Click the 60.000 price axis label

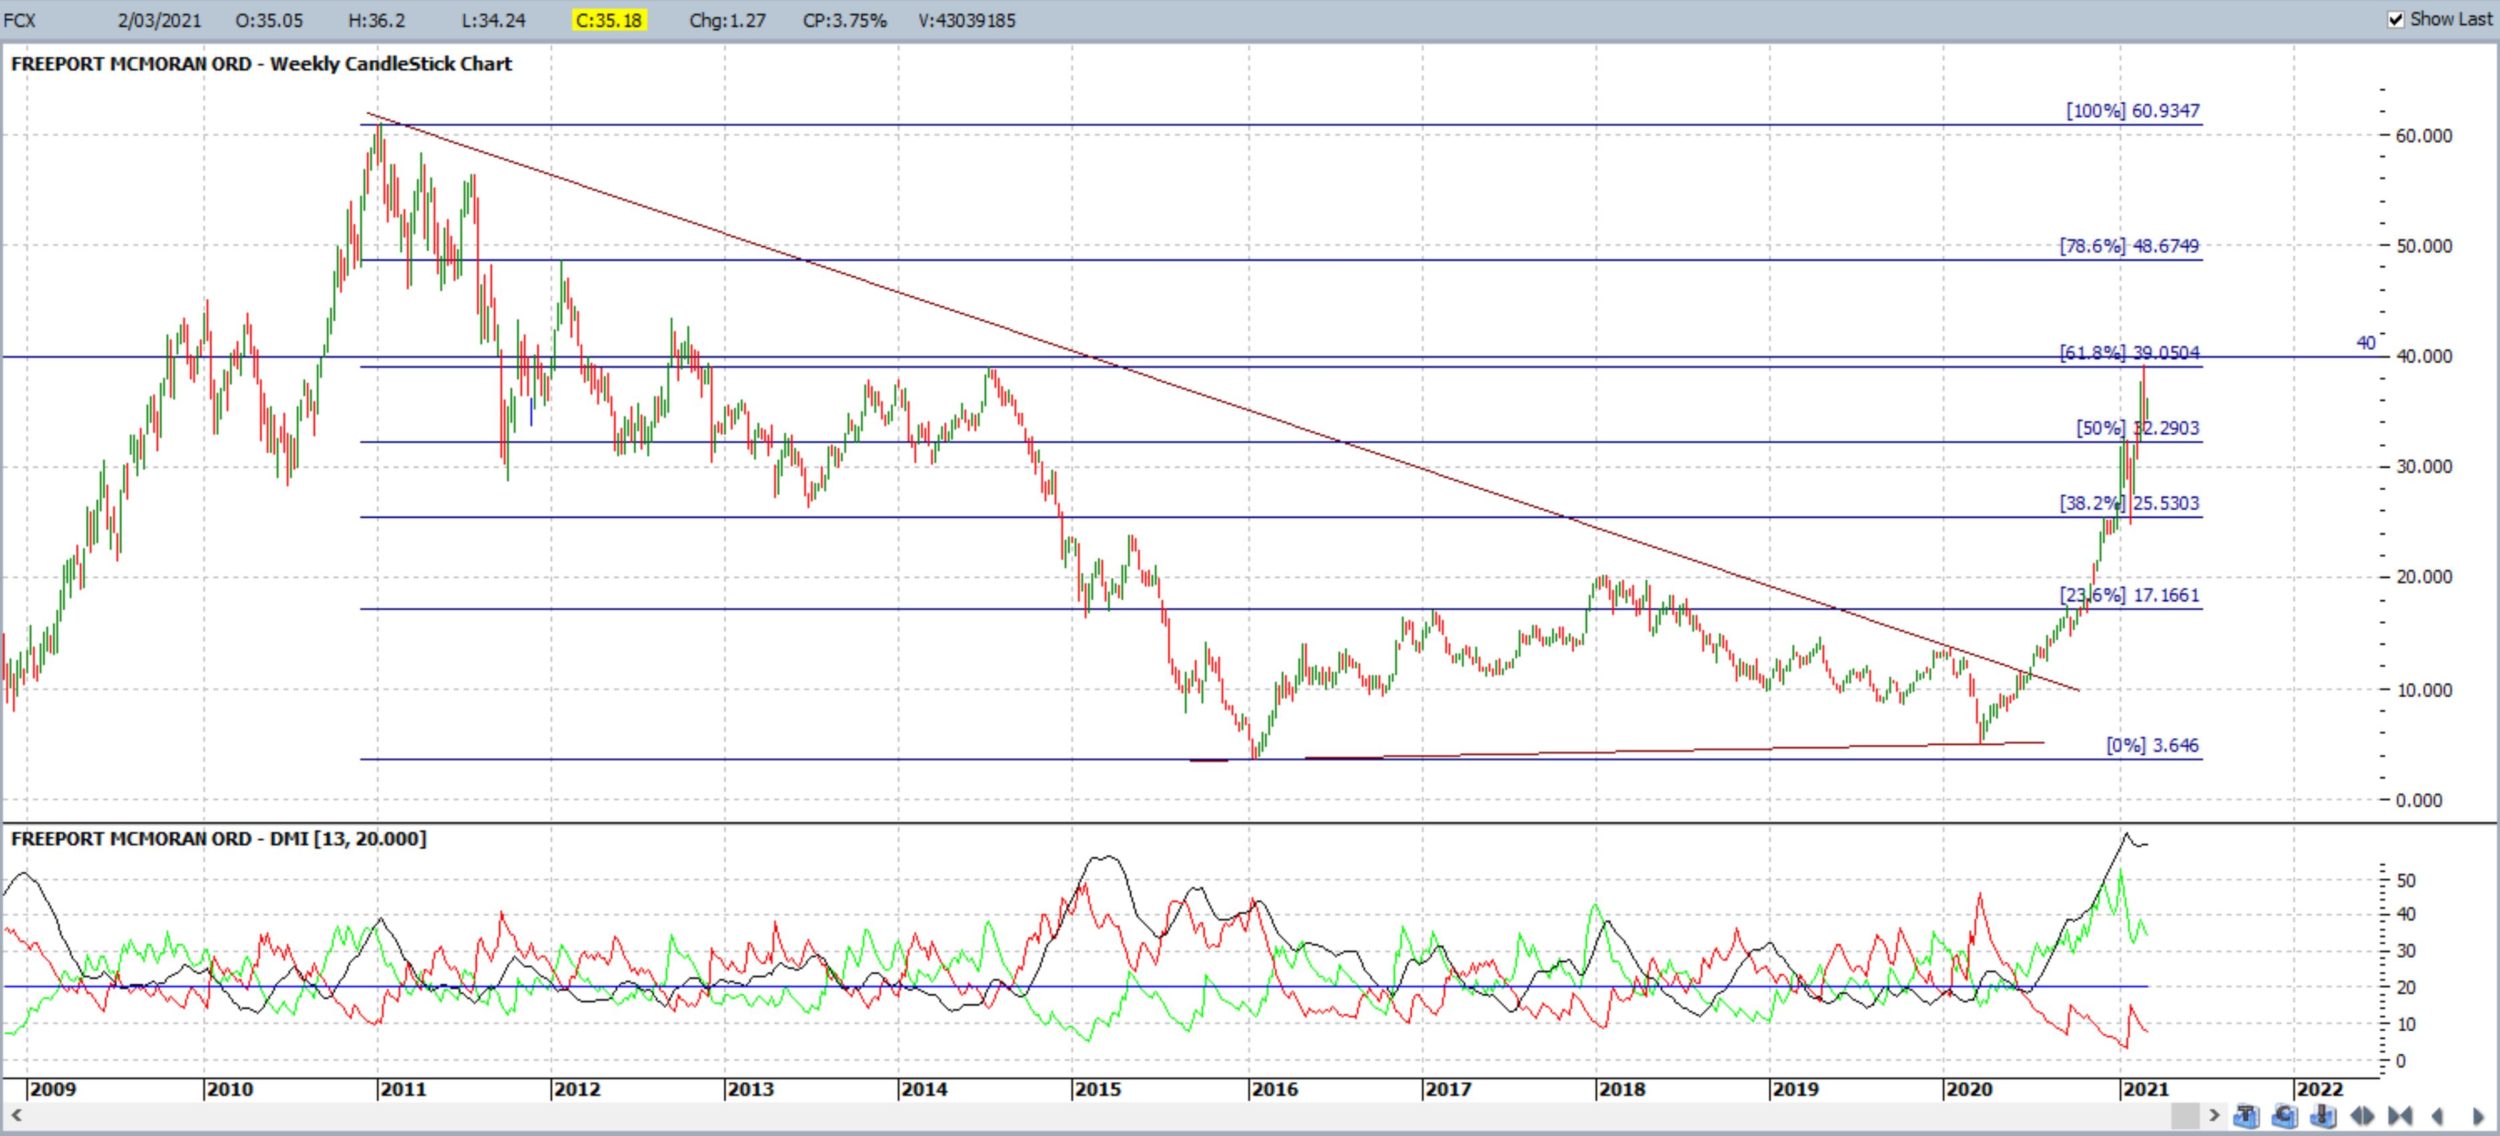pos(2423,136)
